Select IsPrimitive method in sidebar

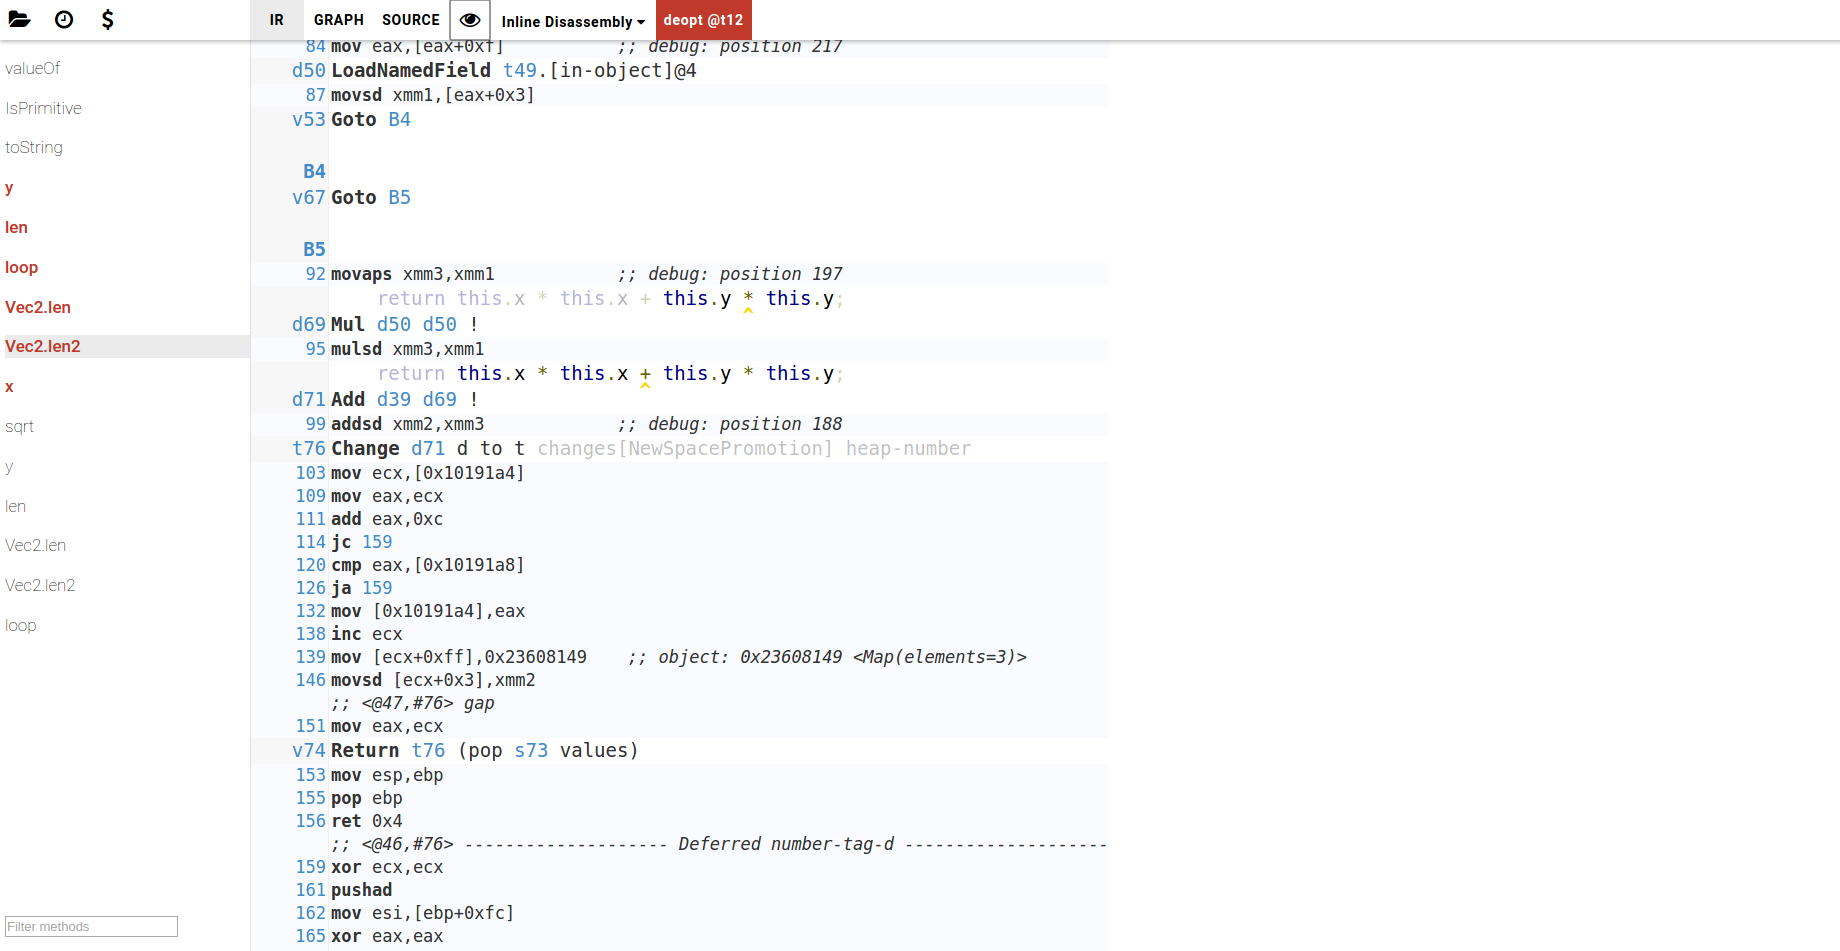(x=43, y=108)
